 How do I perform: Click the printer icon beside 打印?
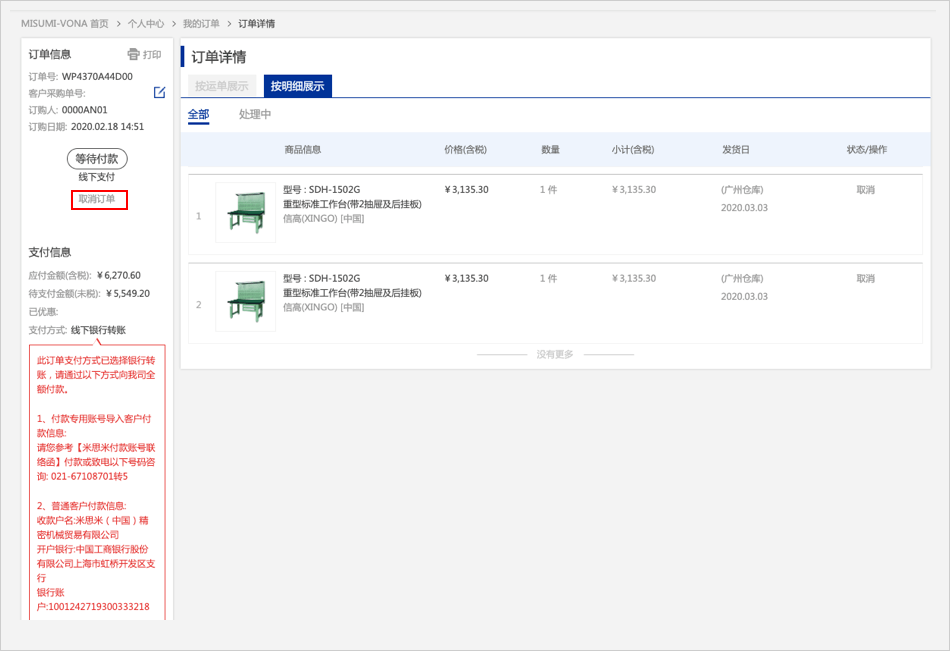point(133,55)
